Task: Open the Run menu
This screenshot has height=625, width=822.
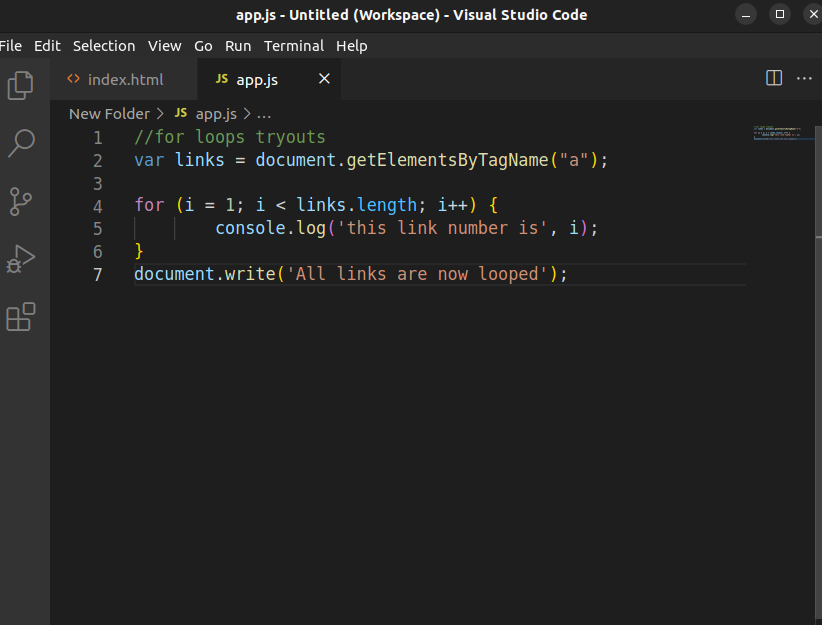Action: click(x=238, y=46)
